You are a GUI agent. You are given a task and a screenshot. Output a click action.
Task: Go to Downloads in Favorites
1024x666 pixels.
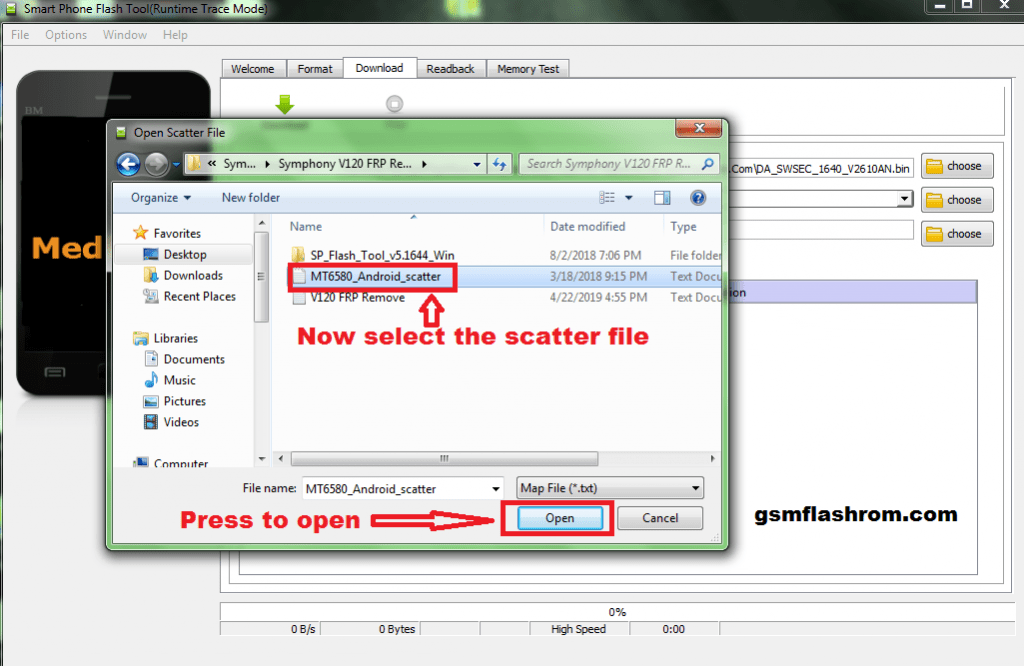click(x=193, y=276)
